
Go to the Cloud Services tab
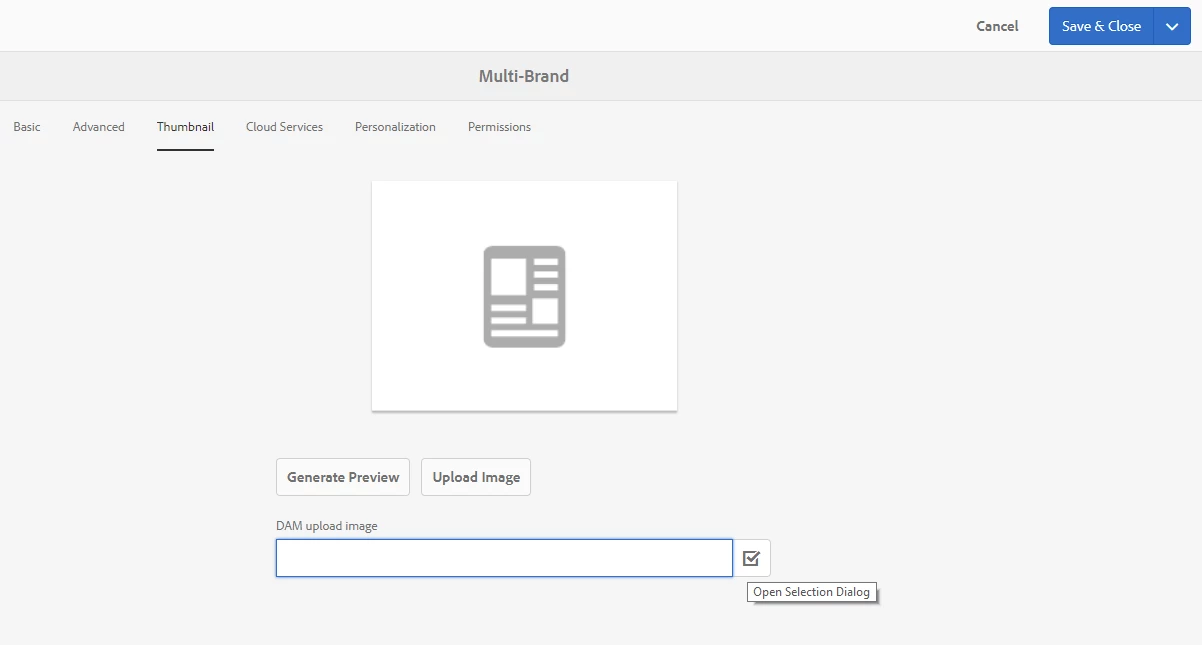pyautogui.click(x=284, y=127)
